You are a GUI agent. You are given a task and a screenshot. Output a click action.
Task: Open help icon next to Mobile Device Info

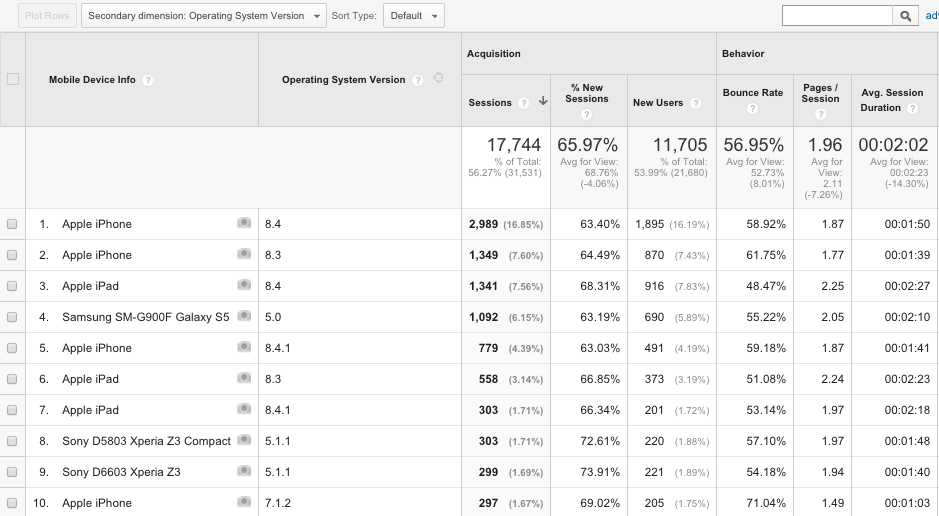147,80
